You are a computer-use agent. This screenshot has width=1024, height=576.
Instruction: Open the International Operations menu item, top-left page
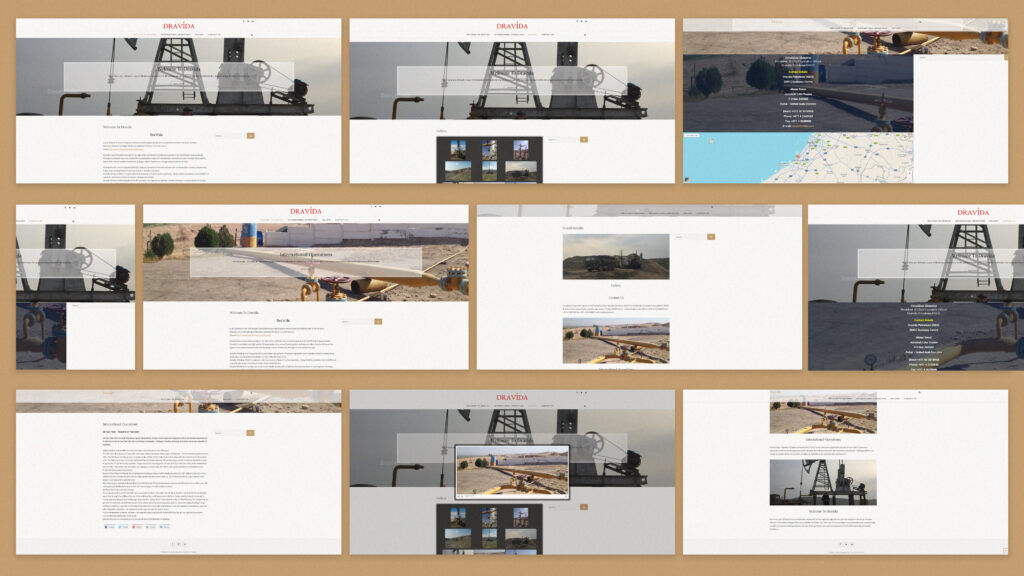click(x=176, y=35)
